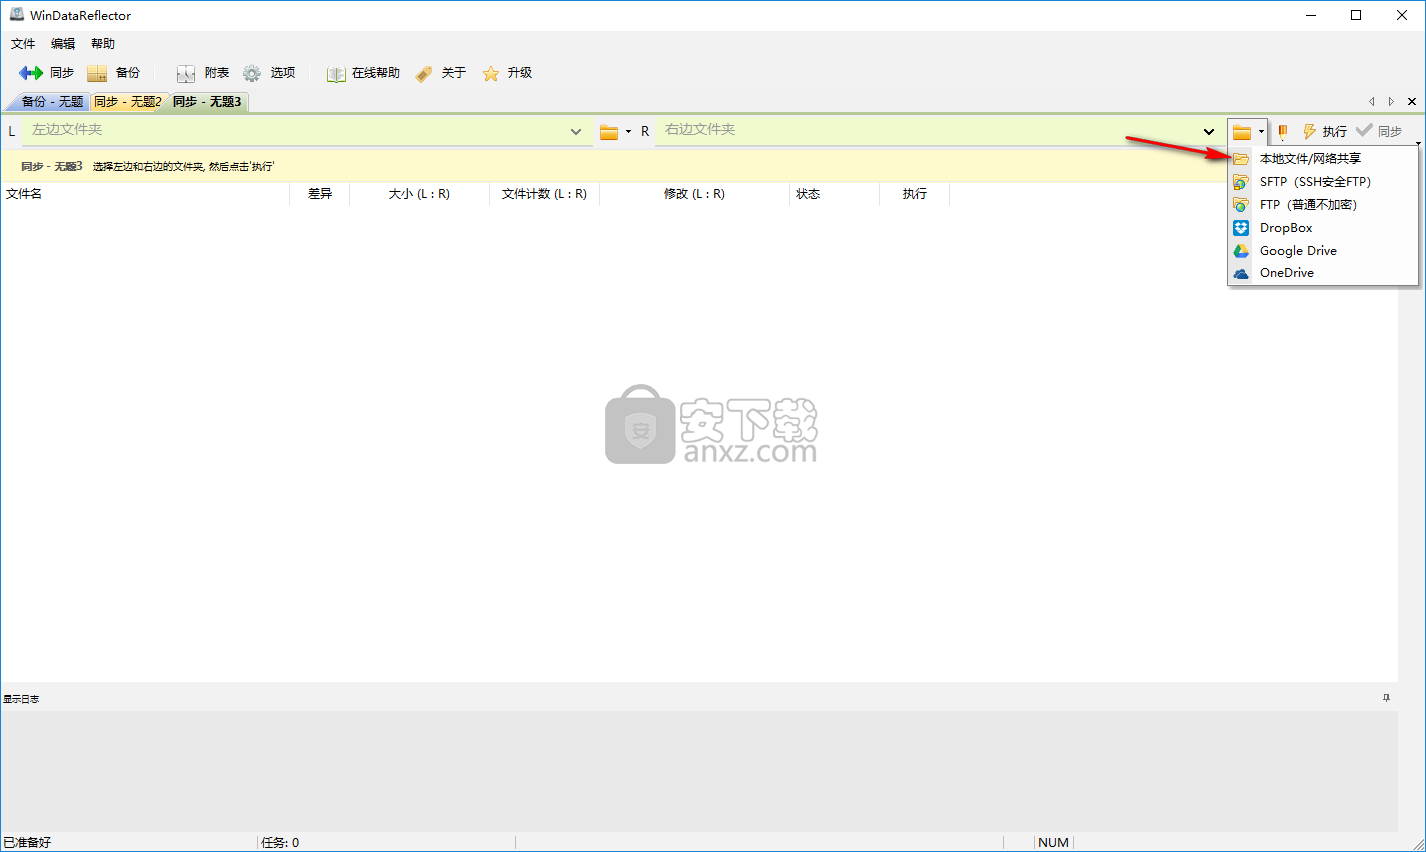Viewport: 1426px width, 852px height.
Task: Click the 差异 column header
Action: pos(320,194)
